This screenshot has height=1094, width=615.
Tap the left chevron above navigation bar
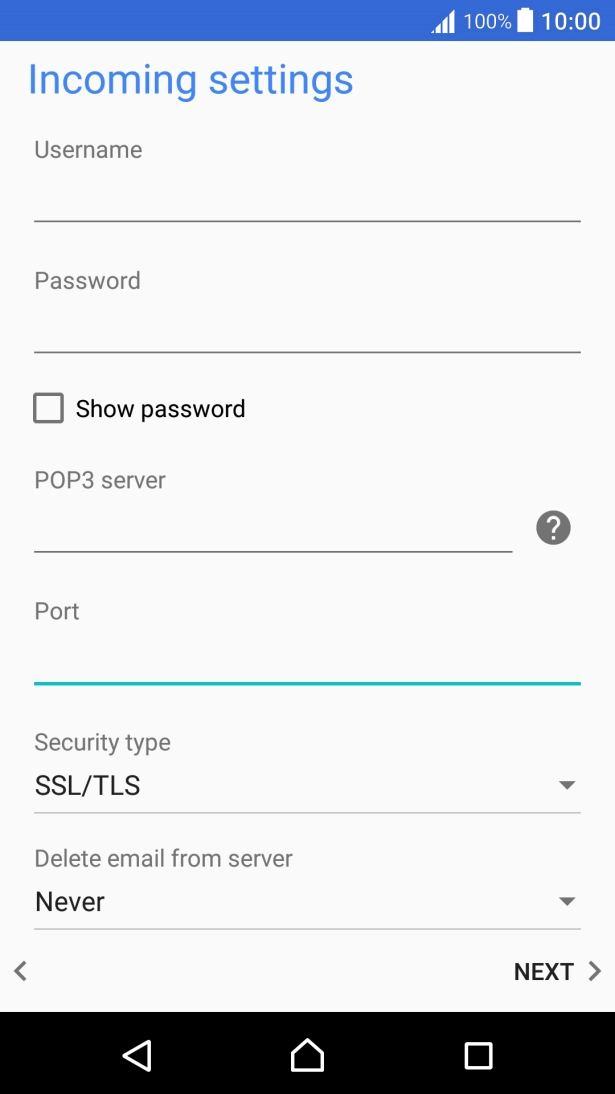21,970
